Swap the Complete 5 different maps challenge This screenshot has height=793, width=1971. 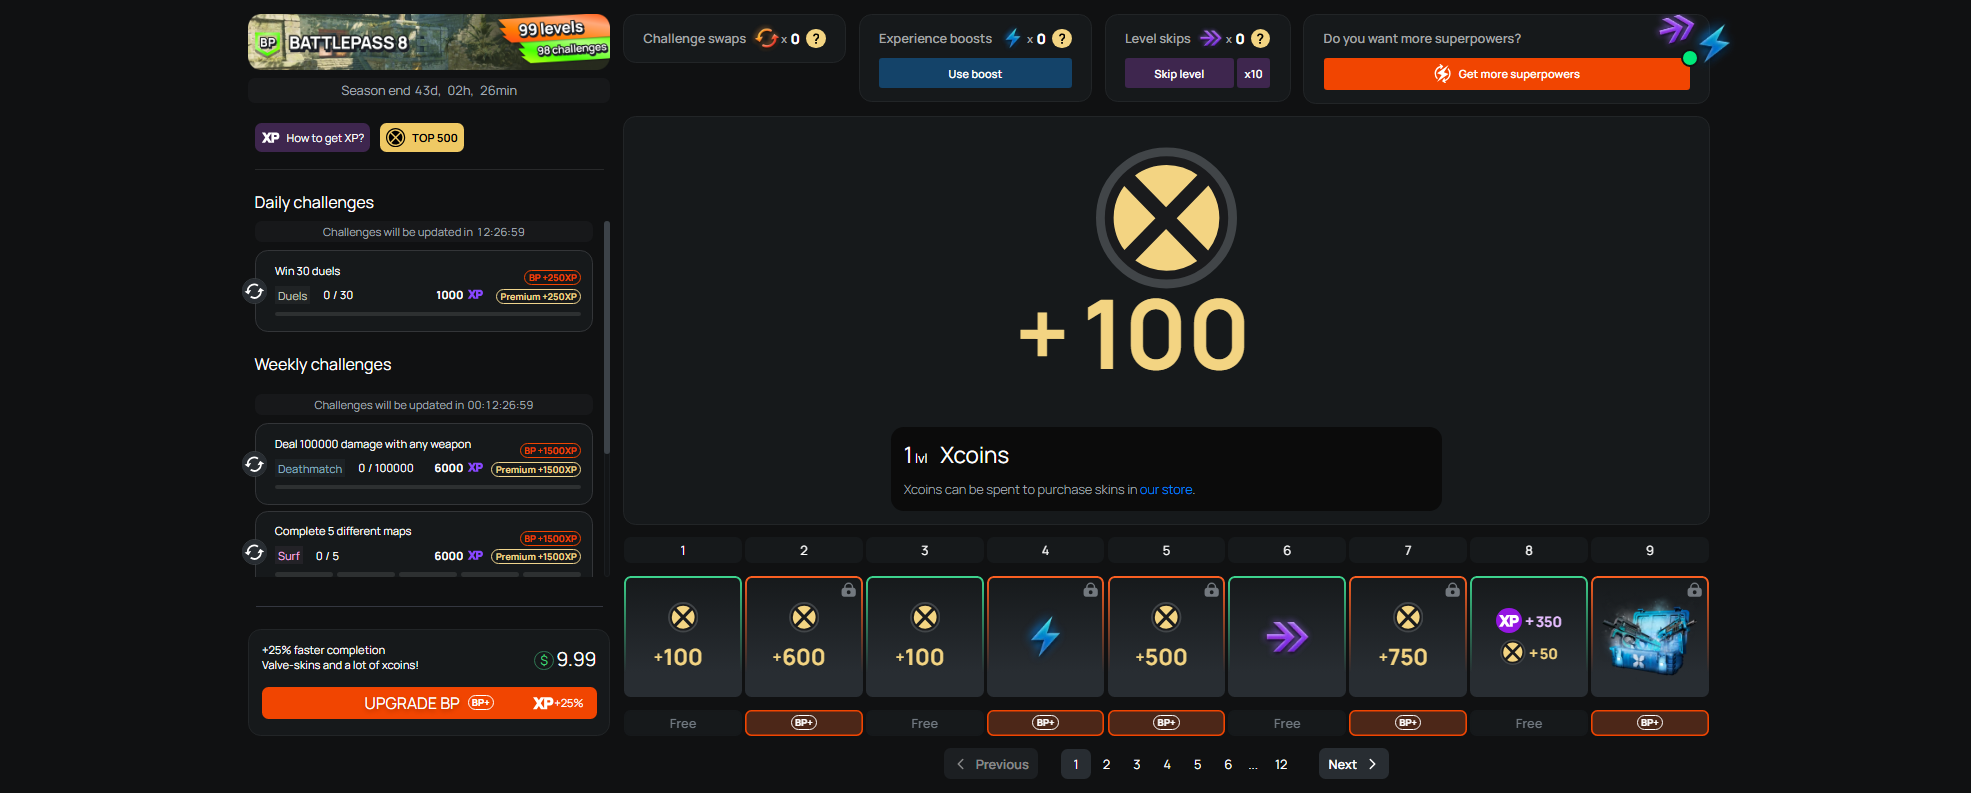coord(255,552)
